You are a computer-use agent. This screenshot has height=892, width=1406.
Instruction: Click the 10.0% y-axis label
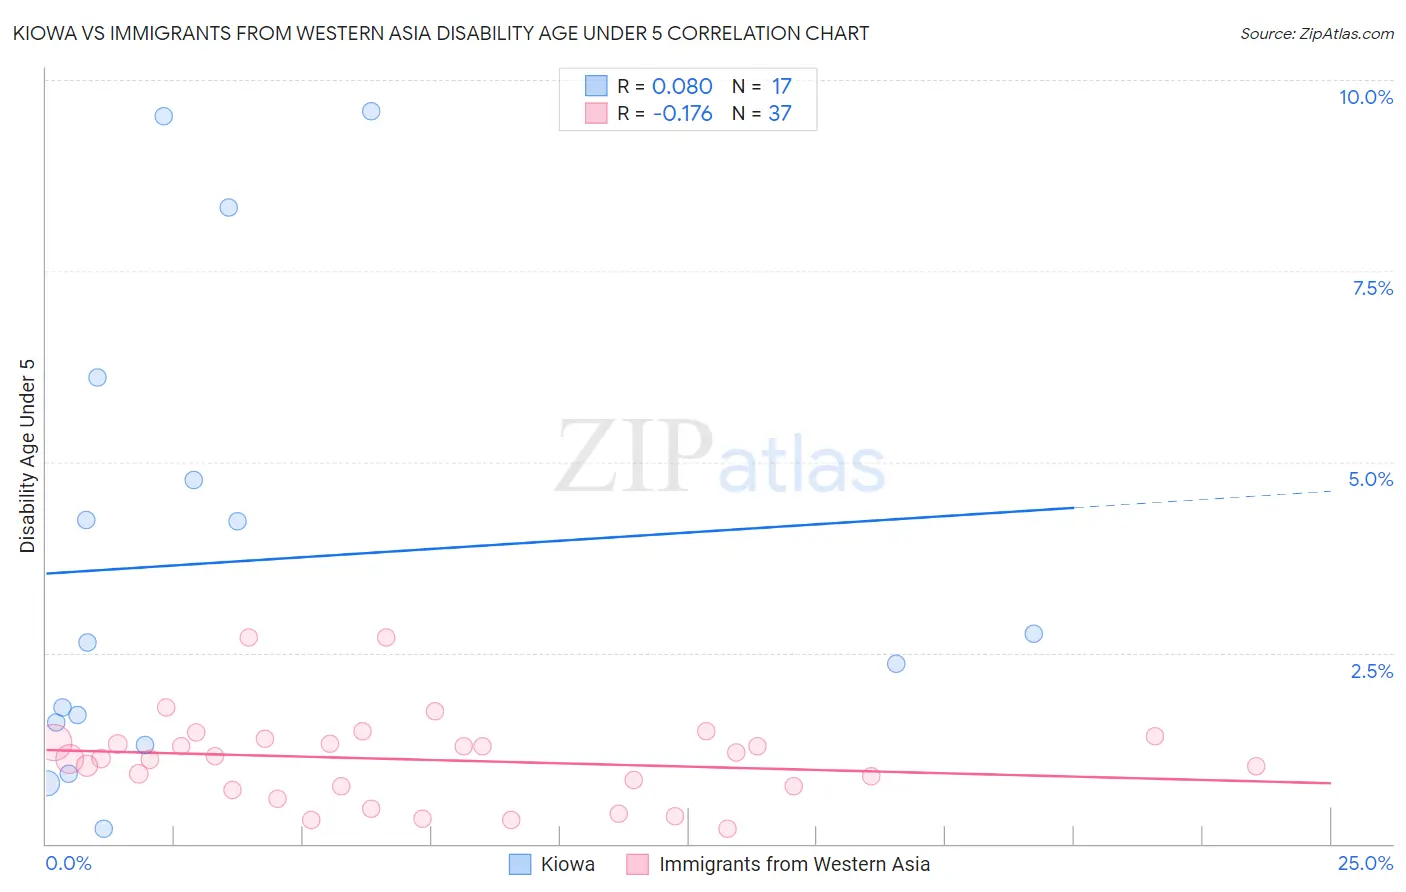point(1366,97)
